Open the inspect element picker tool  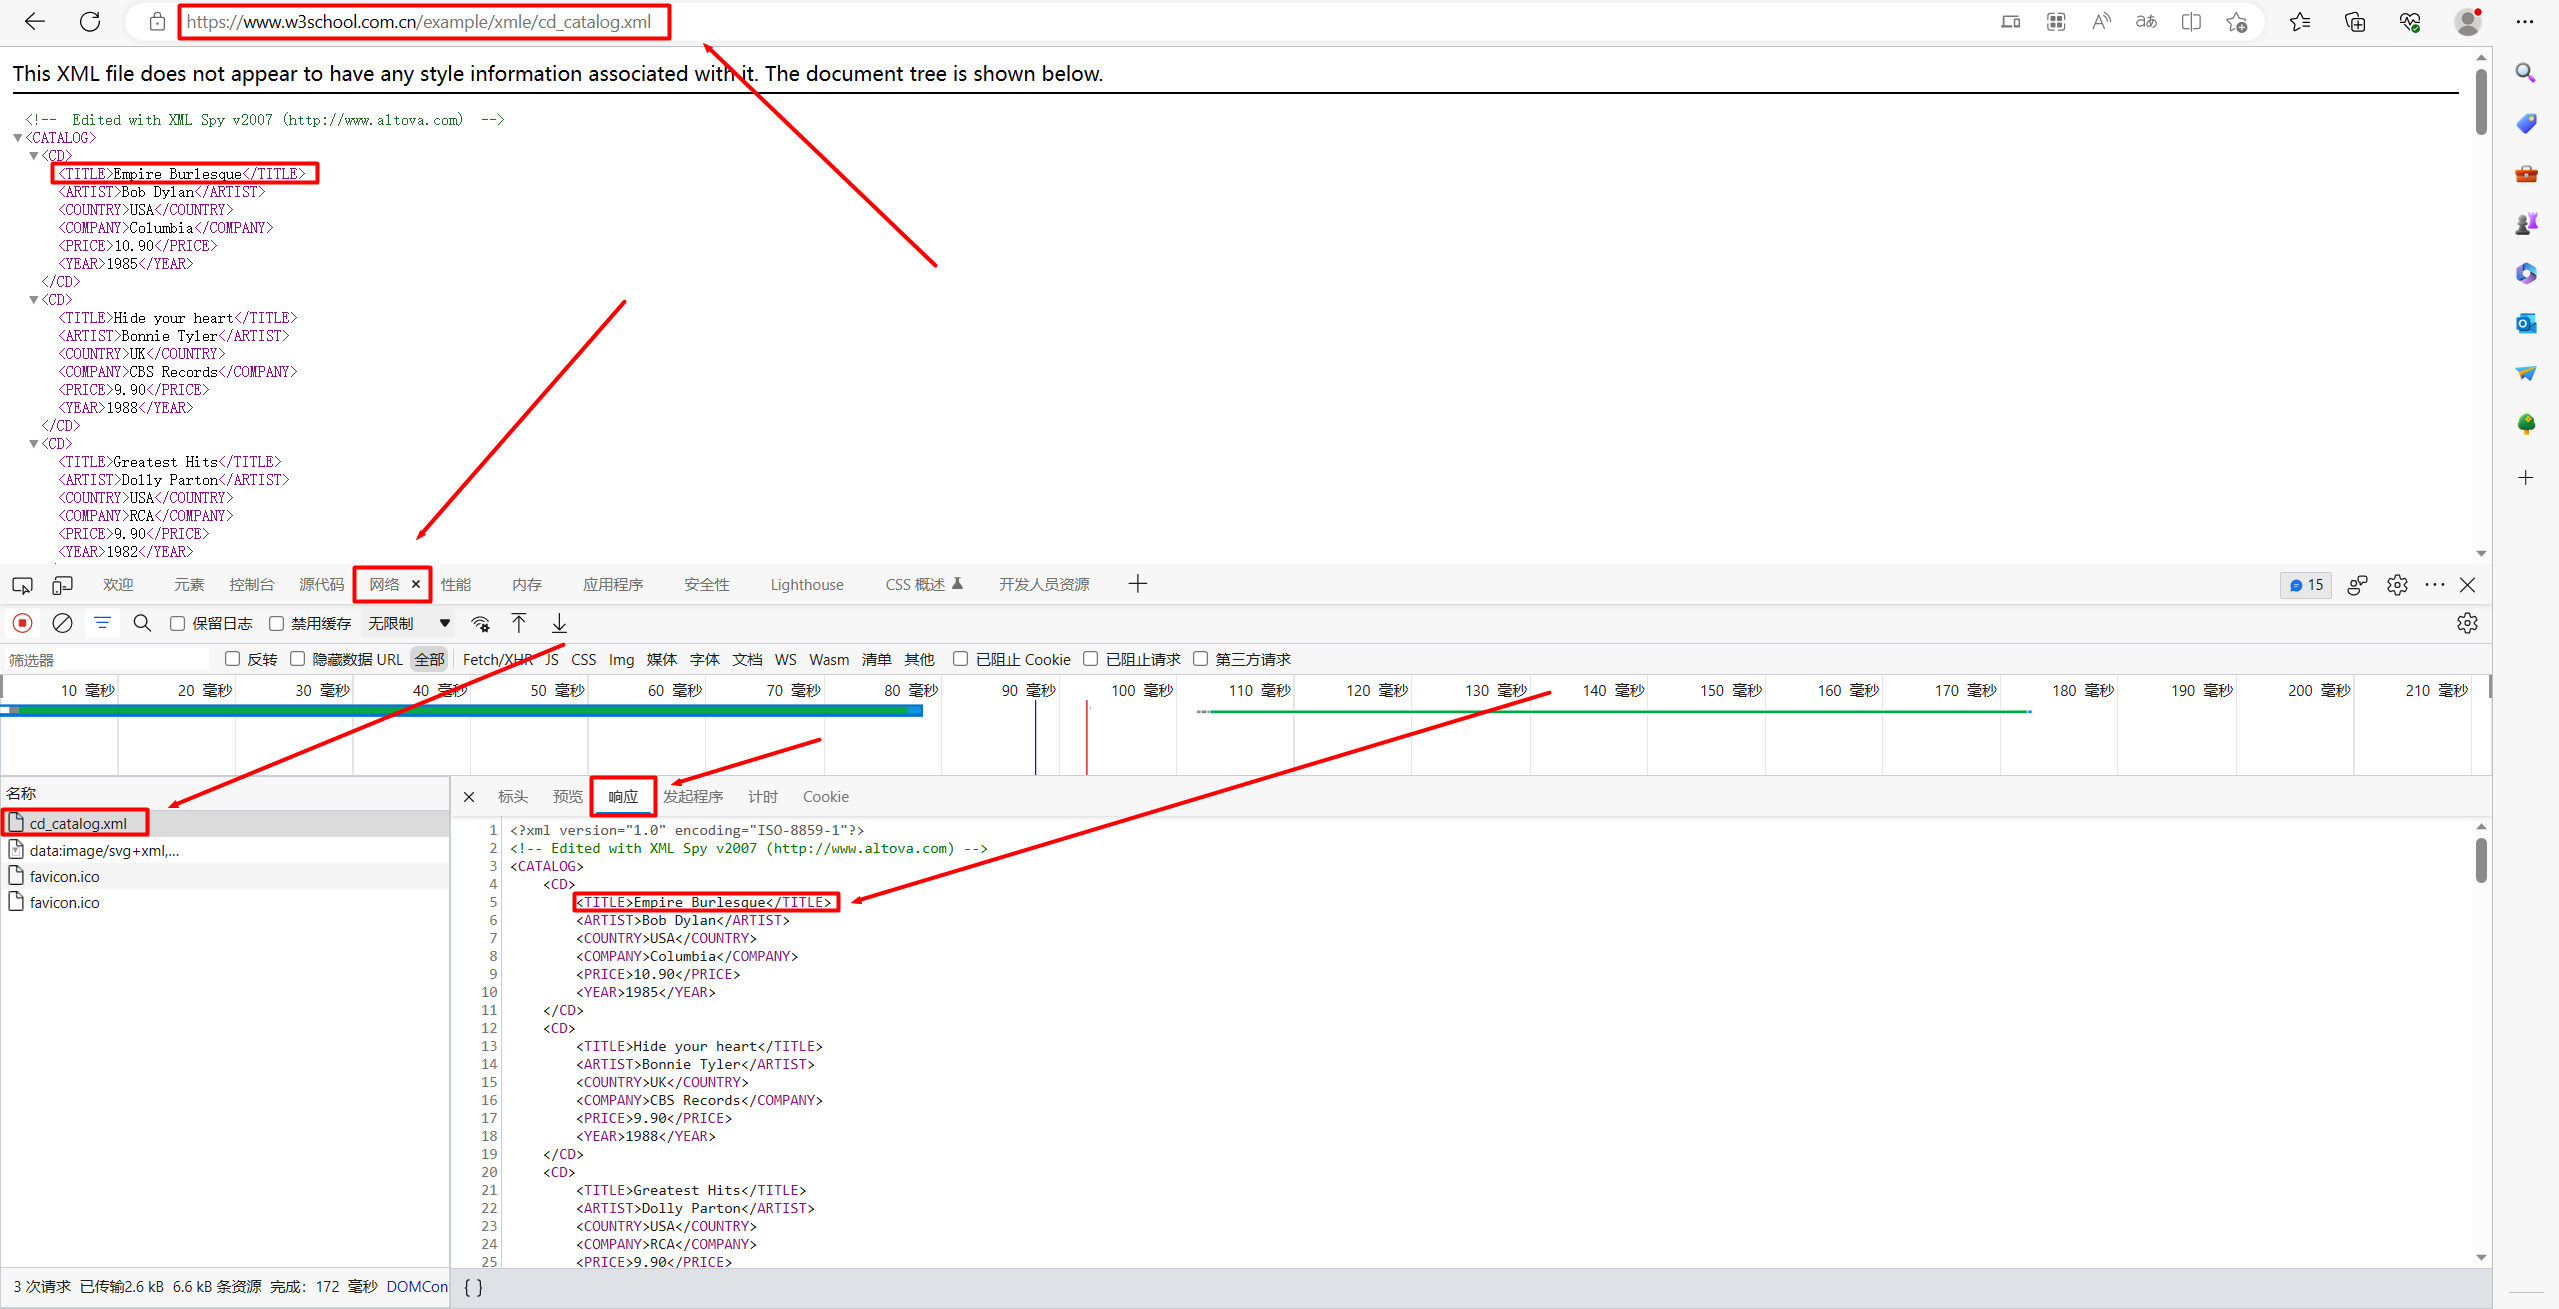[22, 585]
